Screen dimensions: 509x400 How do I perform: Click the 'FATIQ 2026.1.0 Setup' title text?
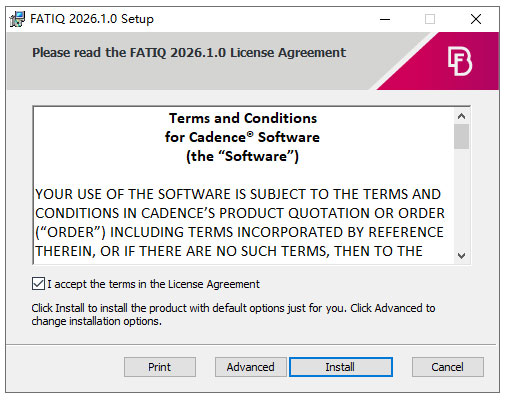pyautogui.click(x=92, y=19)
